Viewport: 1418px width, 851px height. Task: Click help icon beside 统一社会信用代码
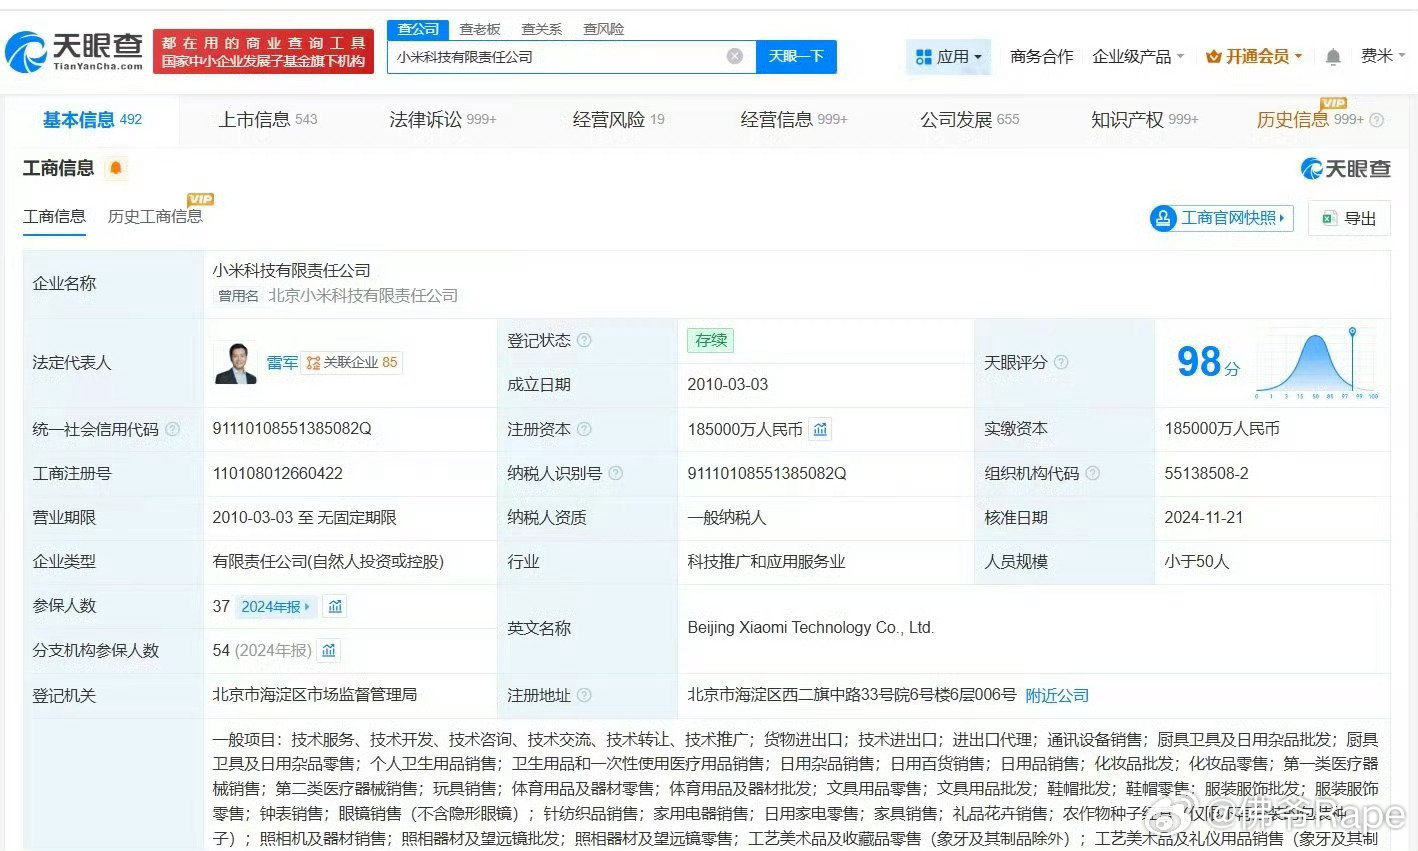[x=172, y=429]
